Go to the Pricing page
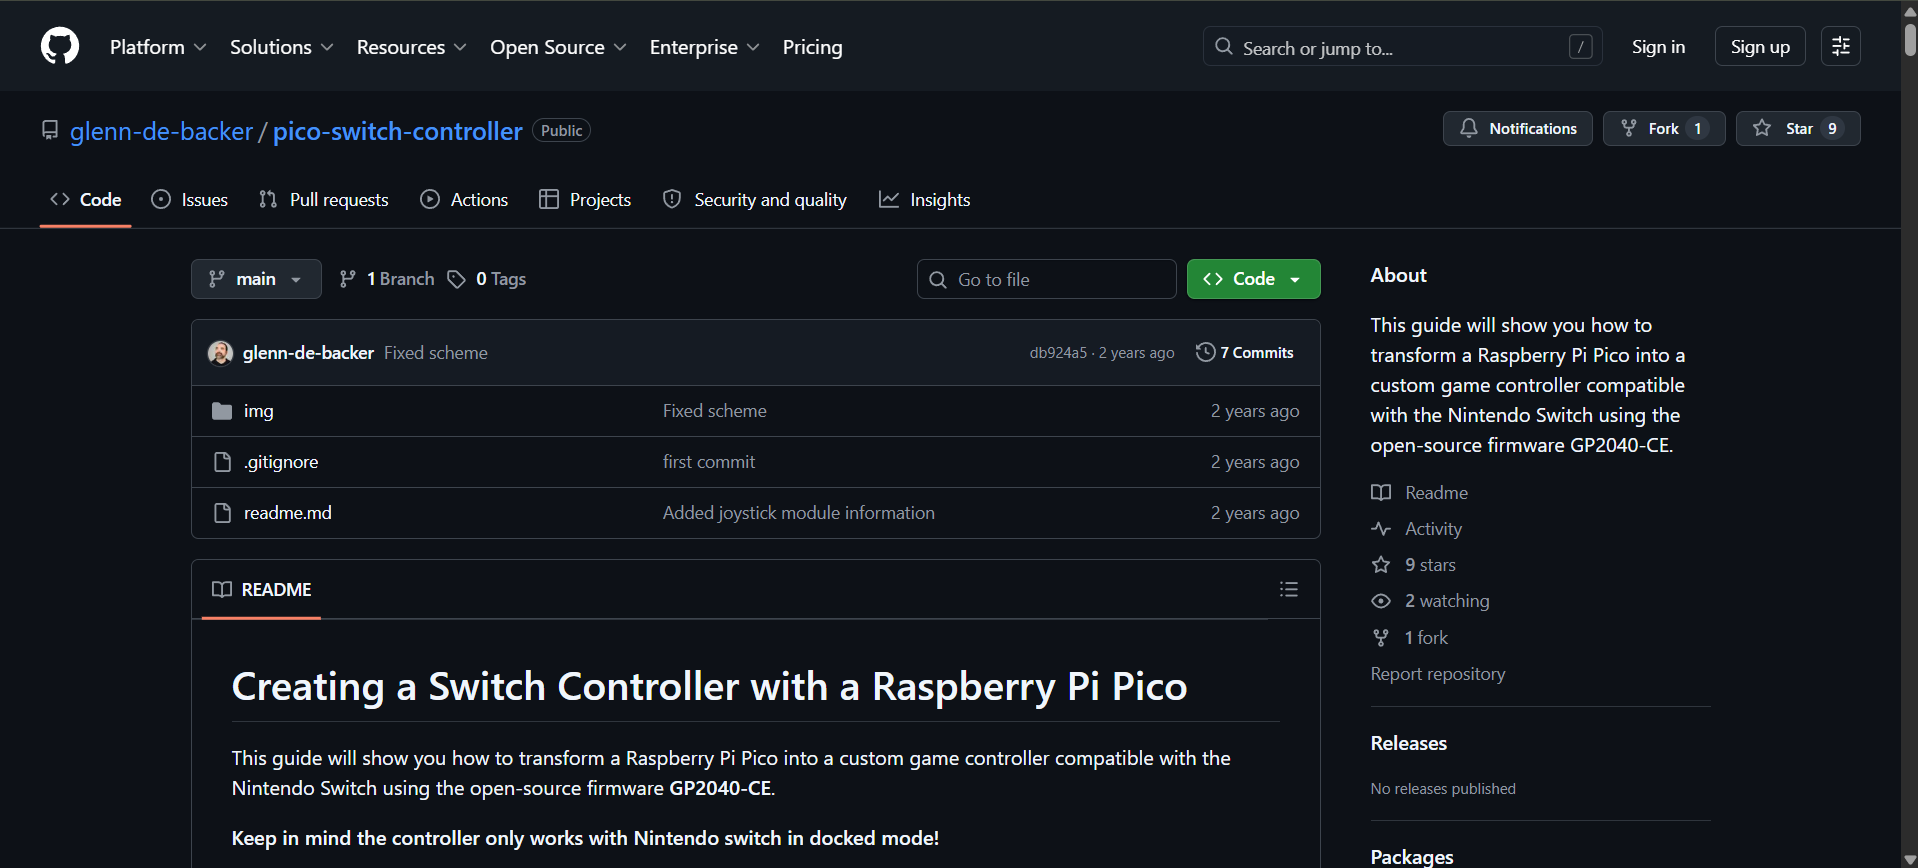The image size is (1918, 868). [812, 47]
